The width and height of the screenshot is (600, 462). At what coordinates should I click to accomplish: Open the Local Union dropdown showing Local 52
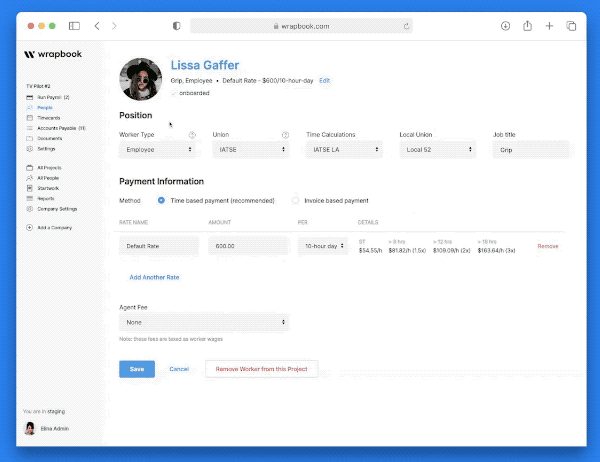coord(437,150)
